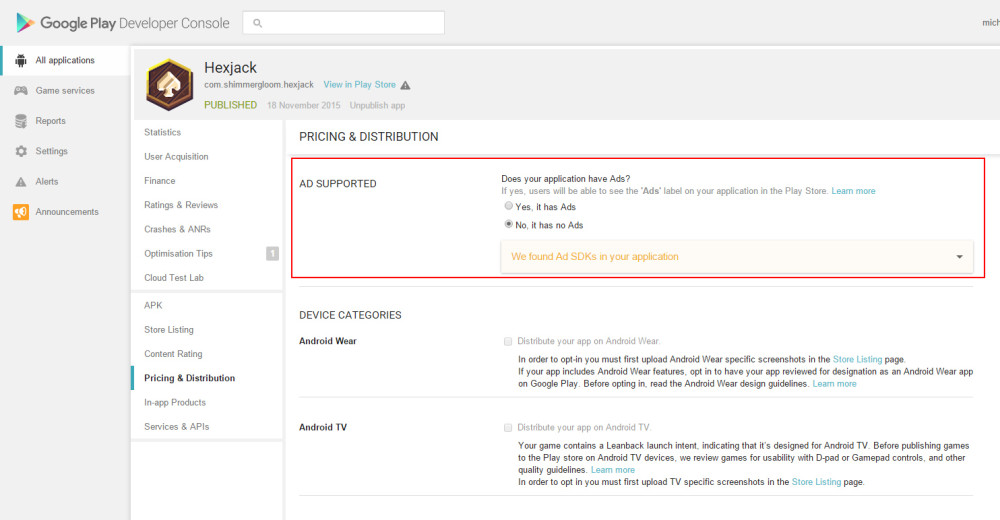Click the 'Does your application have Ads?' question

[566, 179]
